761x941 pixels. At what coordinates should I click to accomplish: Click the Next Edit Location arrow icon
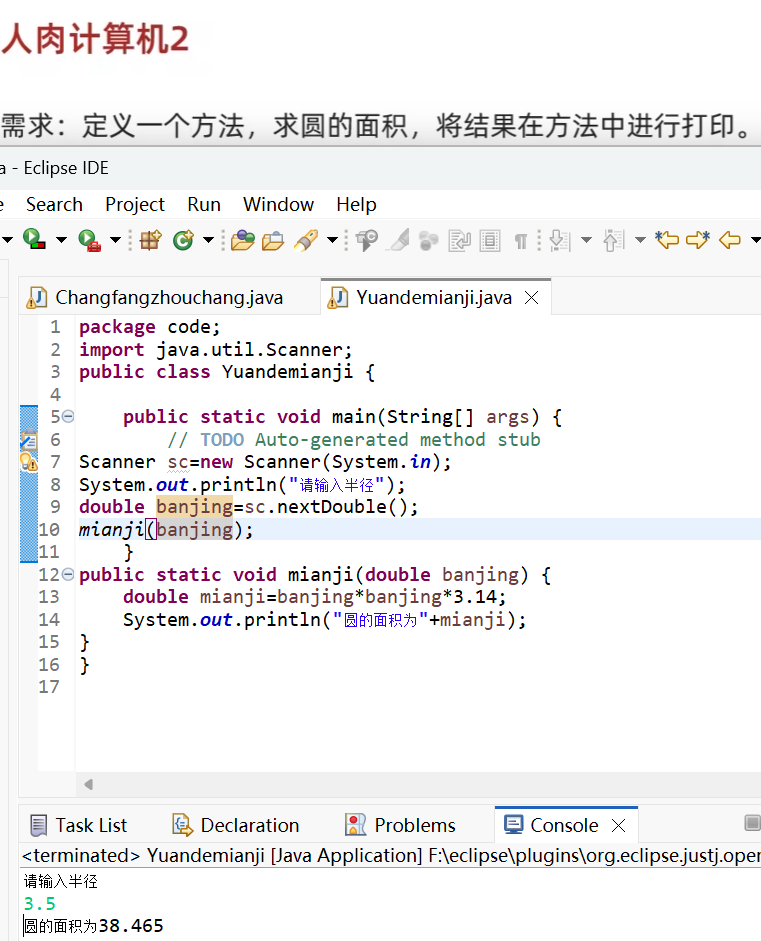click(698, 240)
